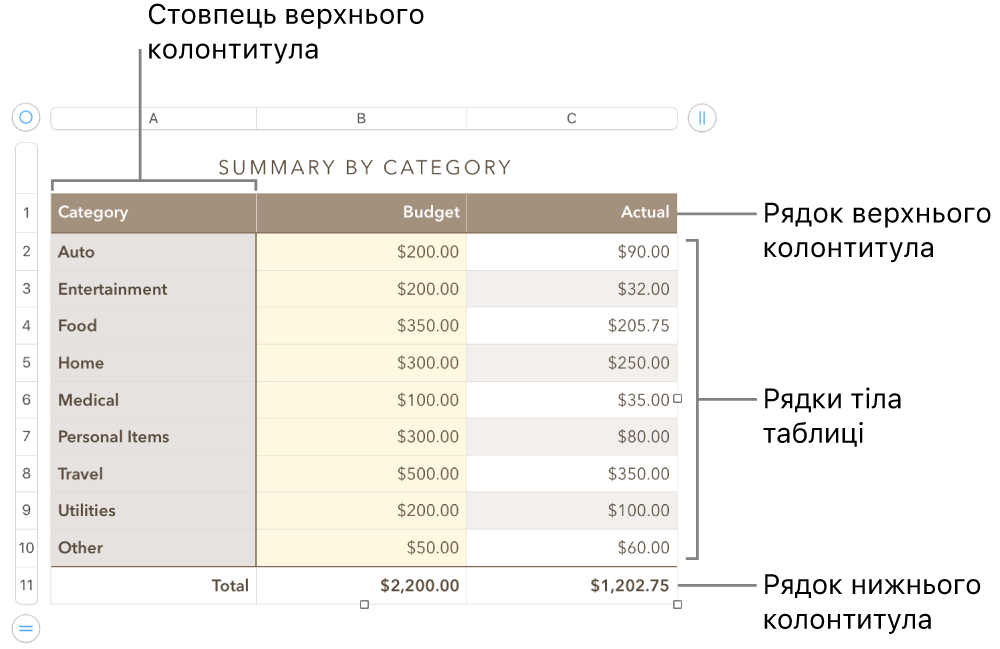The height and width of the screenshot is (649, 1000).
Task: Select column header C
Action: (571, 117)
